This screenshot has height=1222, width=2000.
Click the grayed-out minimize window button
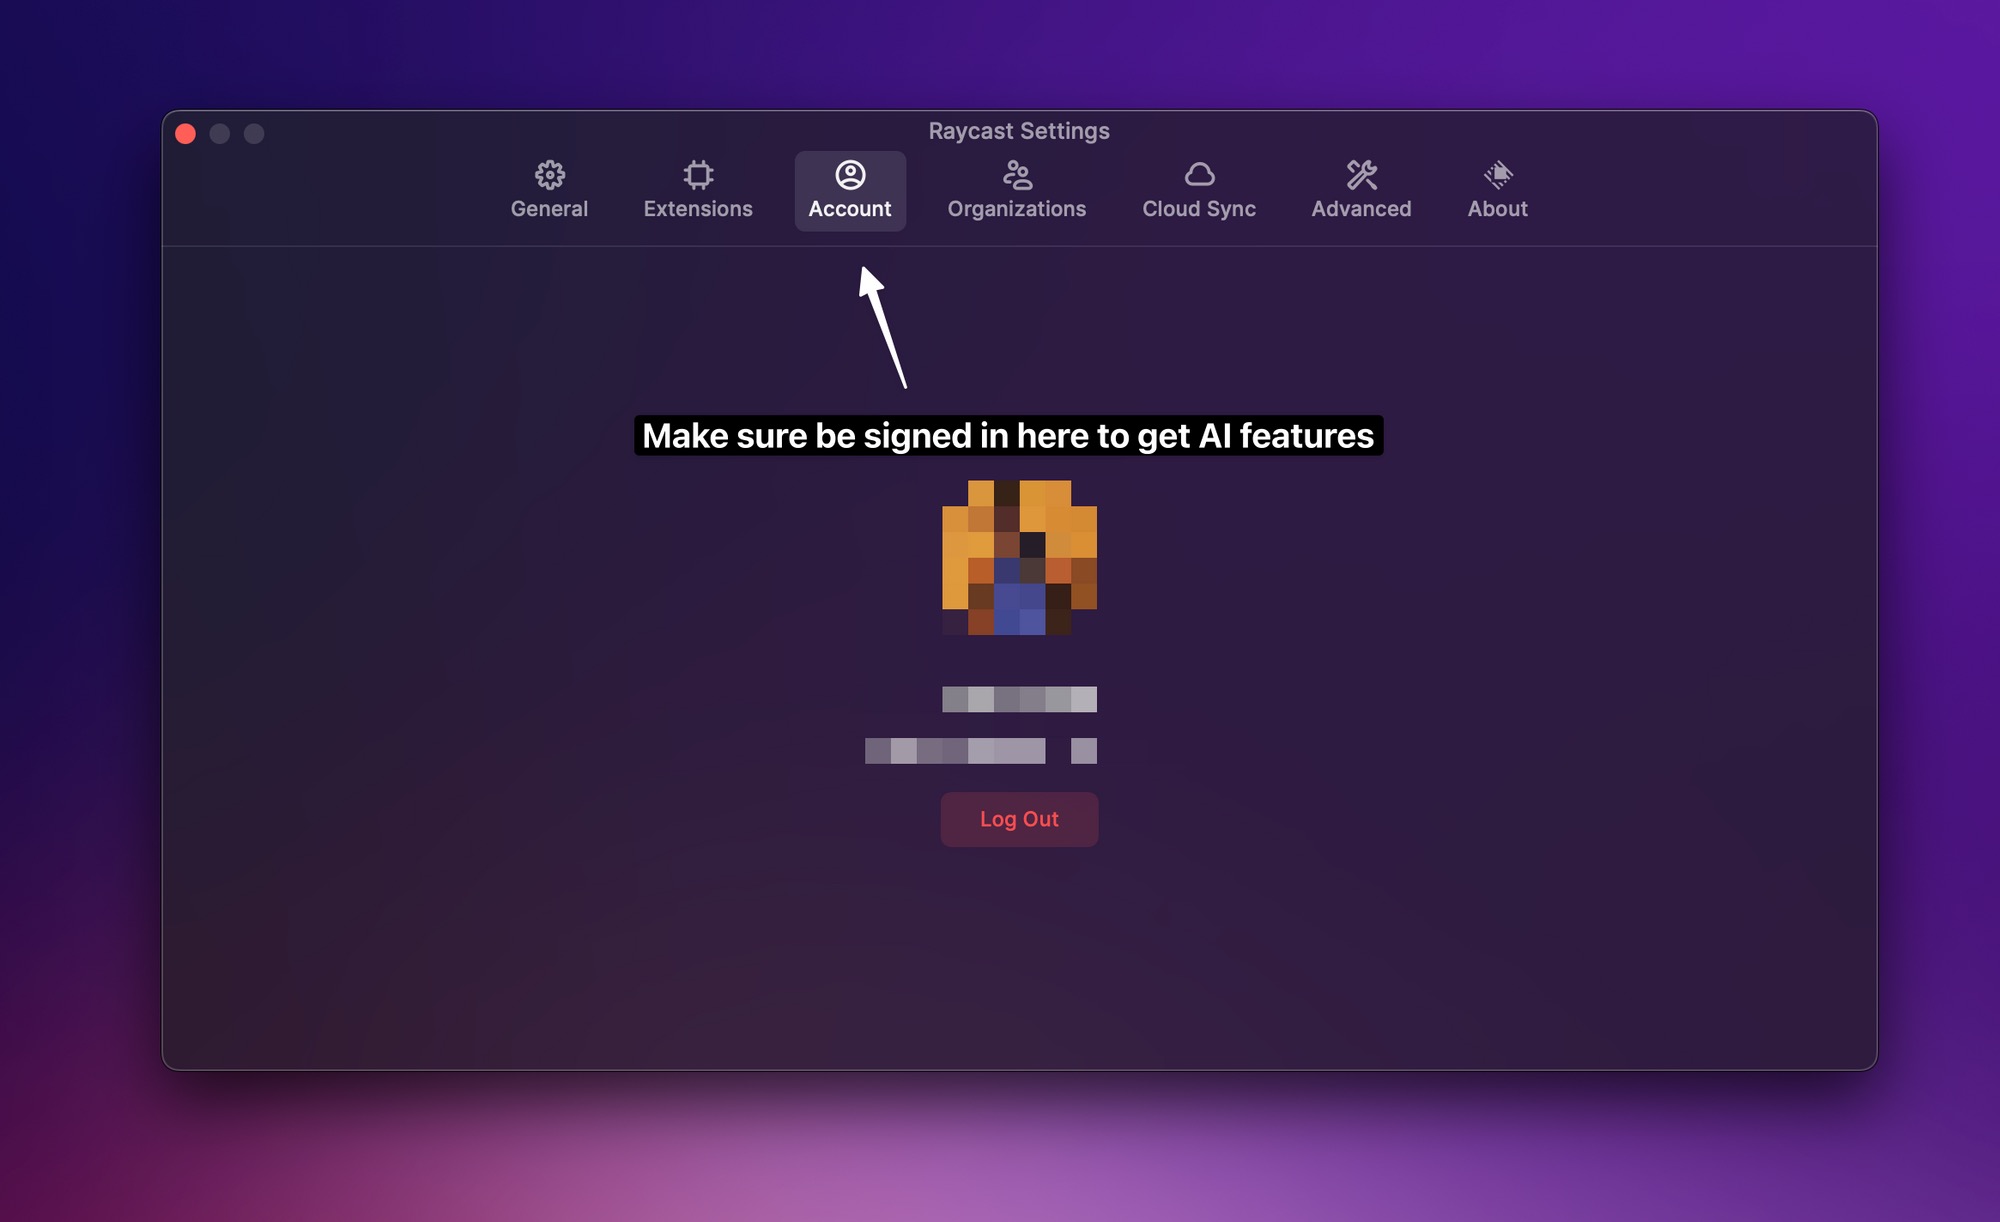click(220, 134)
